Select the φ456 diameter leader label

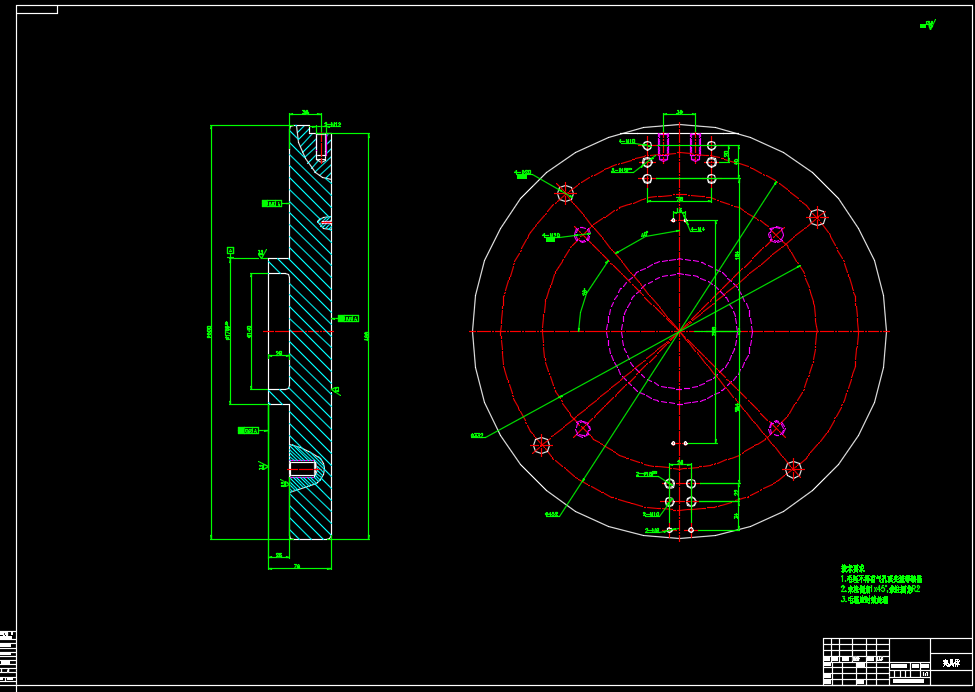point(551,514)
